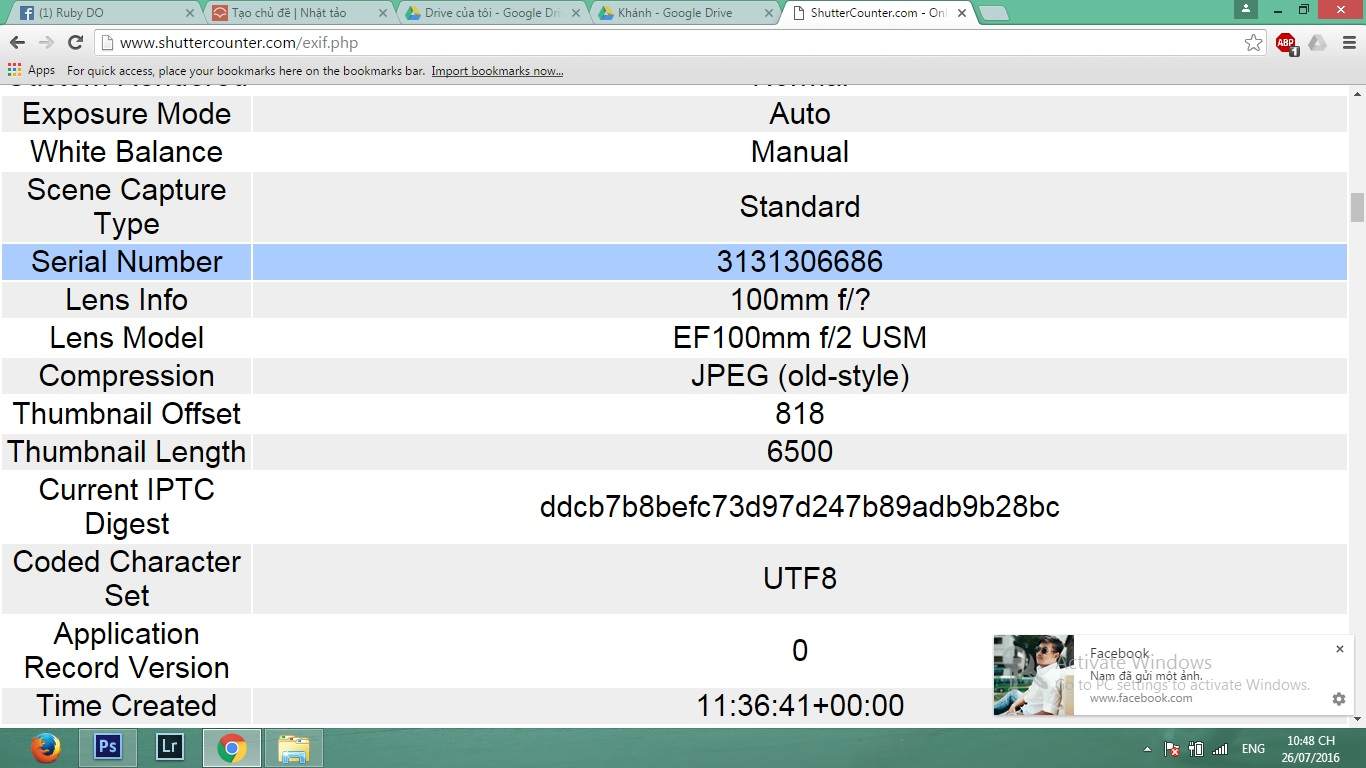The image size is (1366, 768).
Task: Bookmark this page with star icon
Action: click(x=1253, y=43)
